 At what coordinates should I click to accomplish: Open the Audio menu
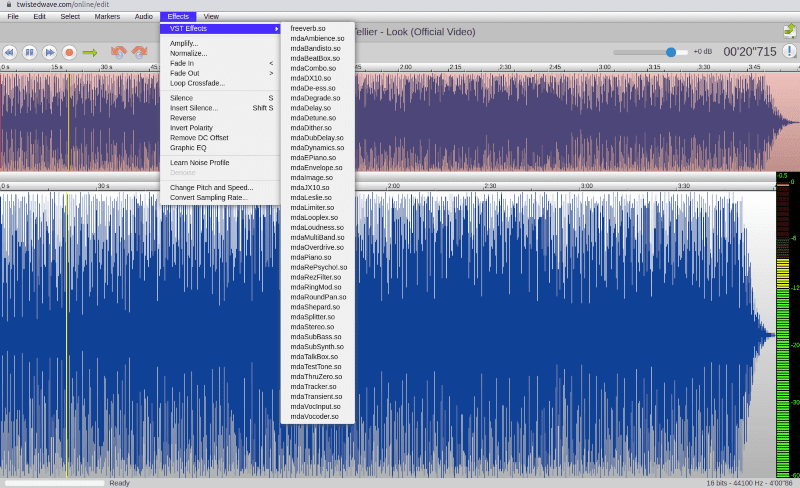143,16
